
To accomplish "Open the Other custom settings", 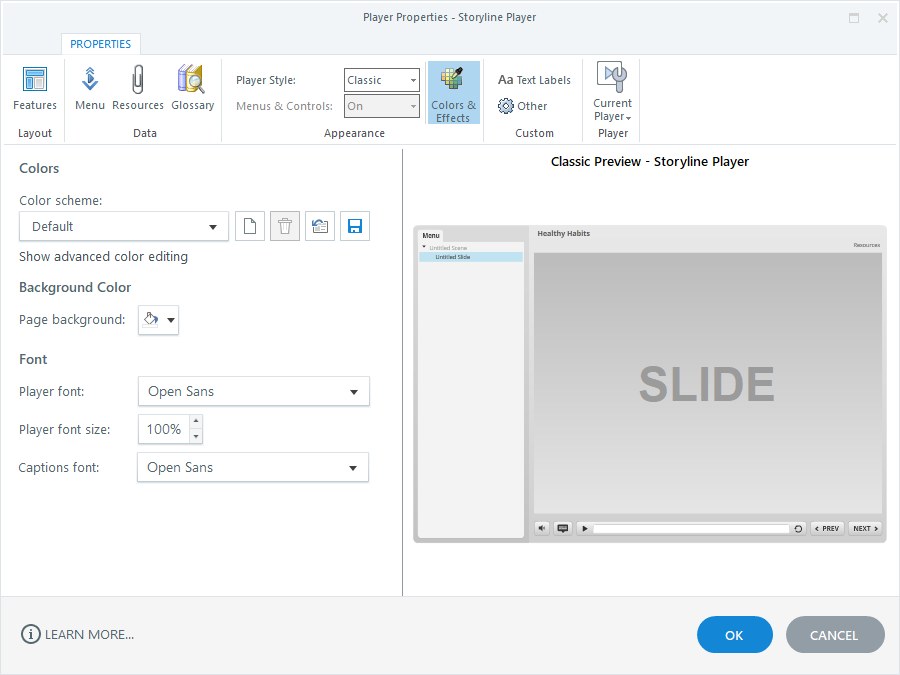I will click(x=523, y=106).
